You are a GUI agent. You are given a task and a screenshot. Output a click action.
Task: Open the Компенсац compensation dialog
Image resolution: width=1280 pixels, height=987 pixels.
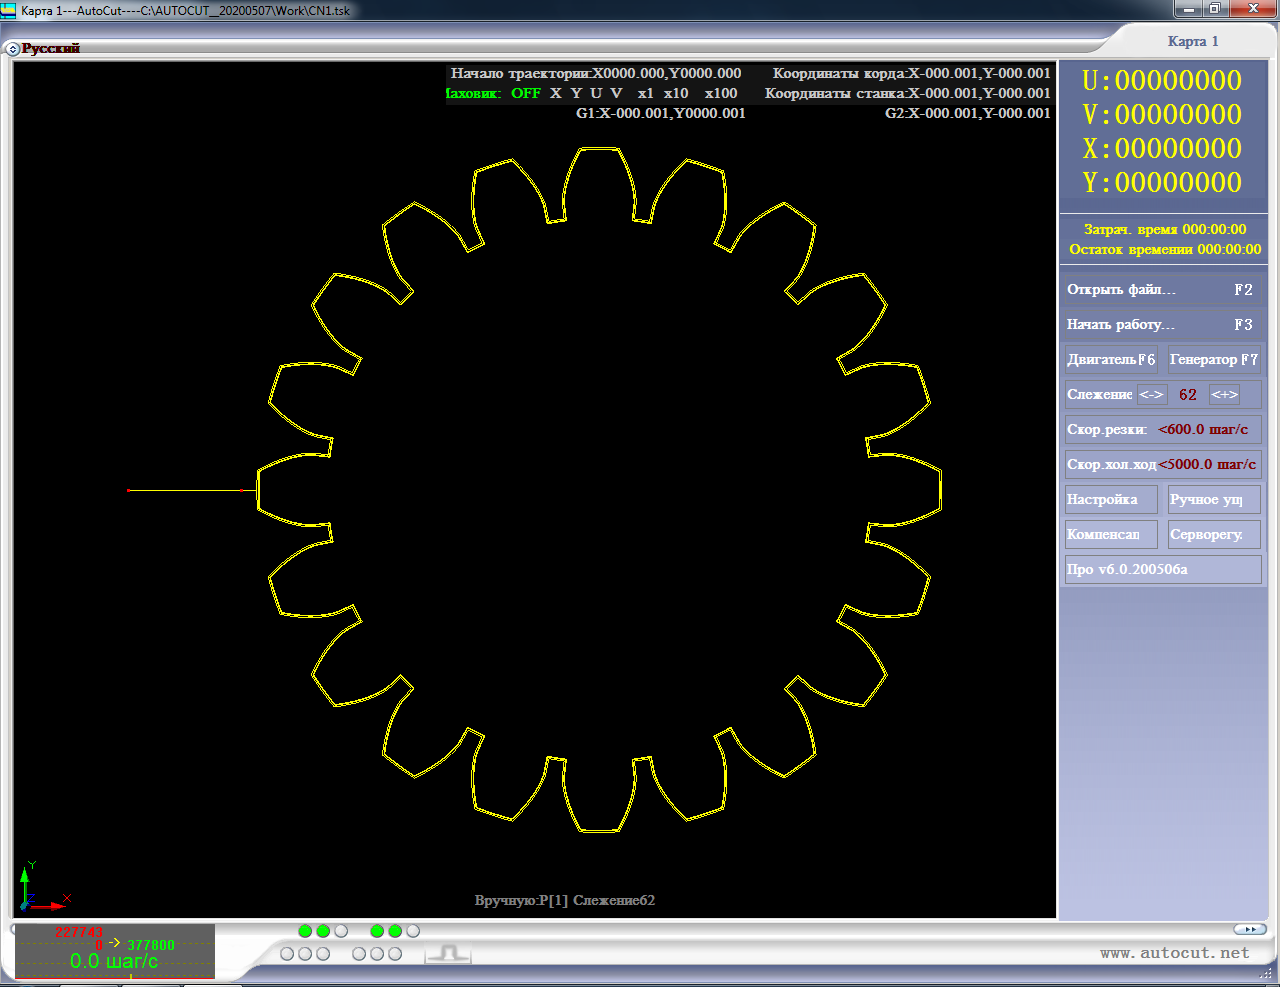click(1111, 535)
